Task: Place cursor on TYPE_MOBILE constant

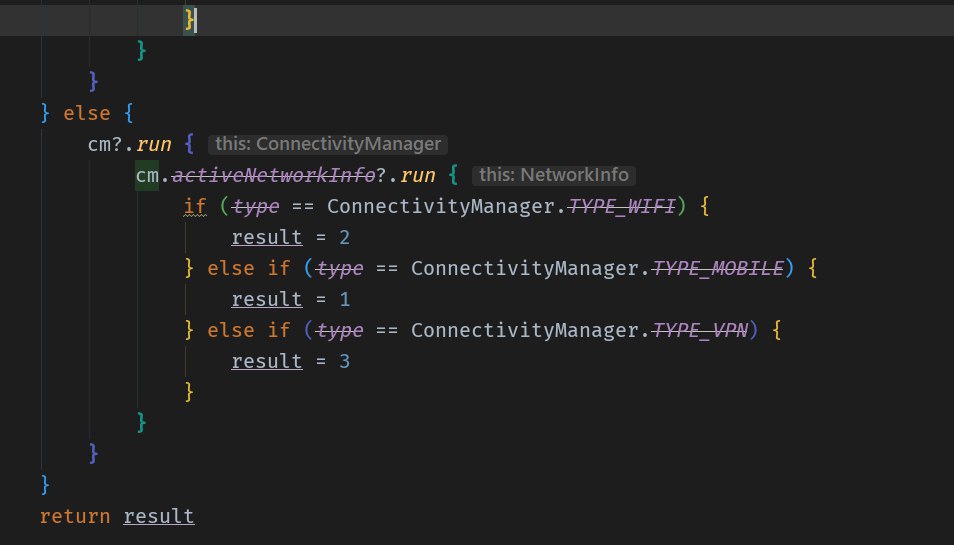Action: [x=717, y=268]
